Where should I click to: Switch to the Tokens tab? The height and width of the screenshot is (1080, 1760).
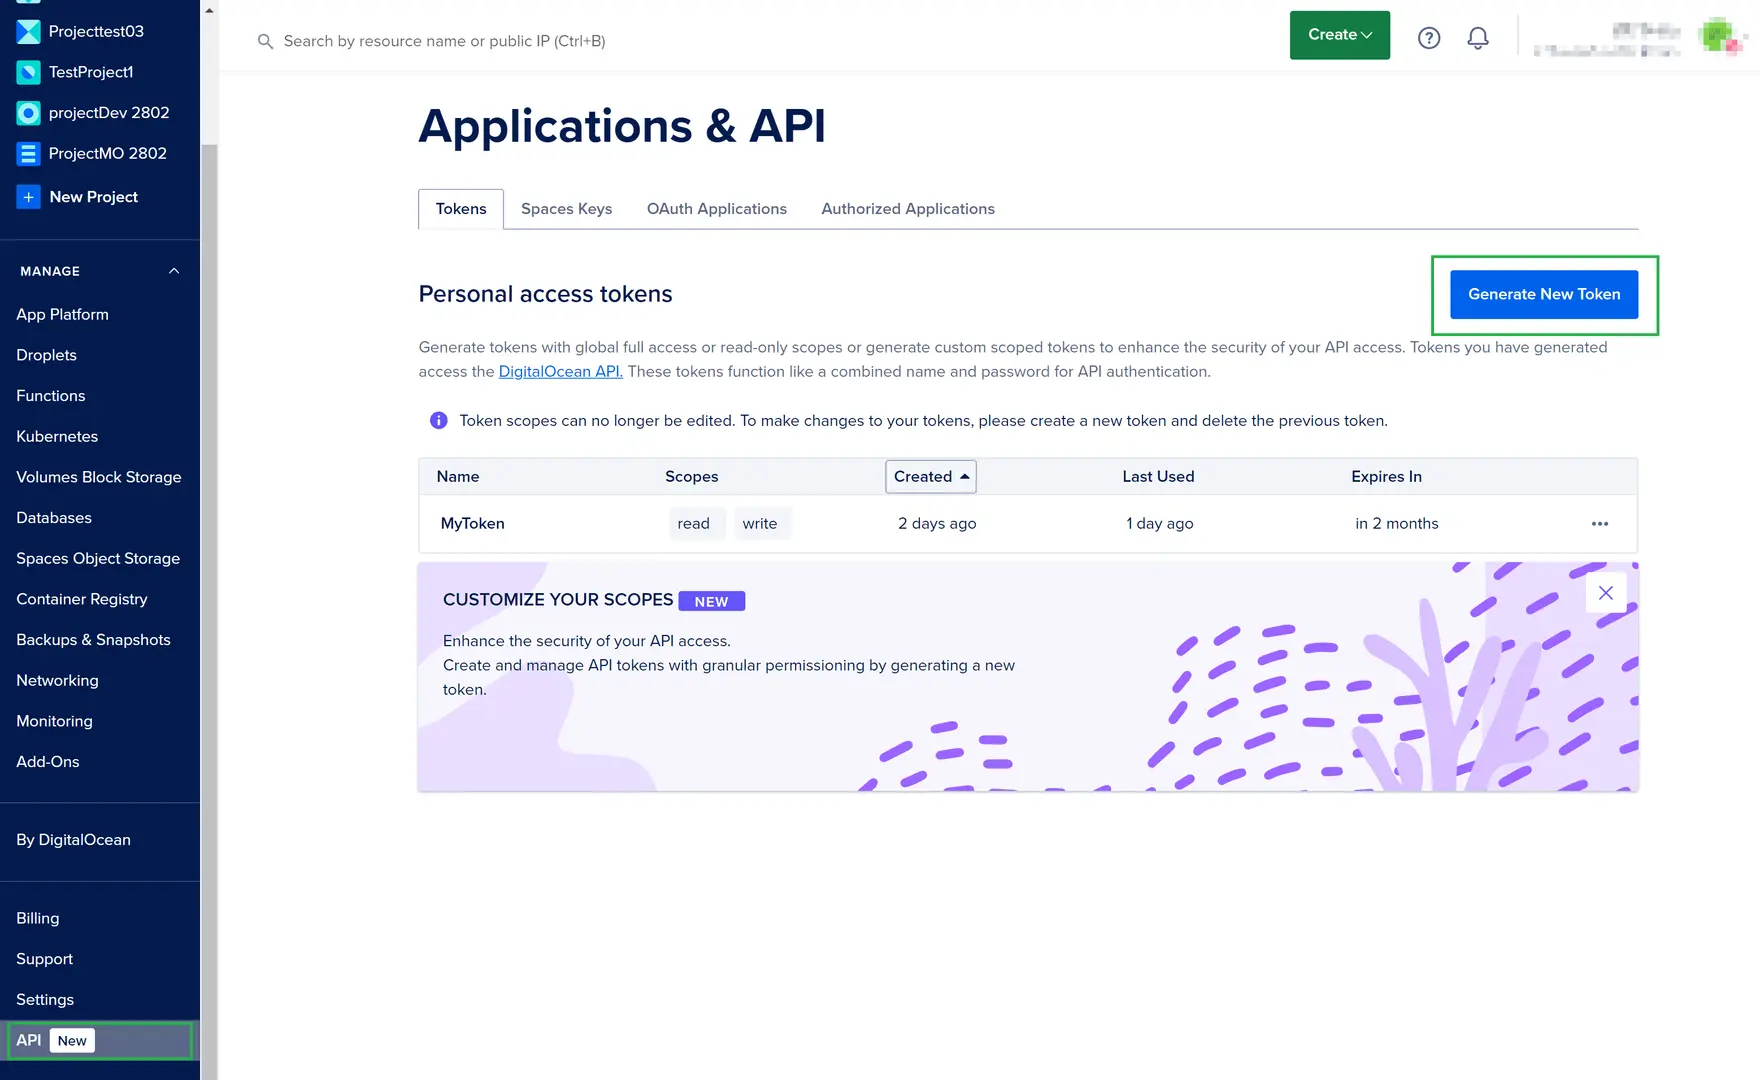click(x=461, y=209)
